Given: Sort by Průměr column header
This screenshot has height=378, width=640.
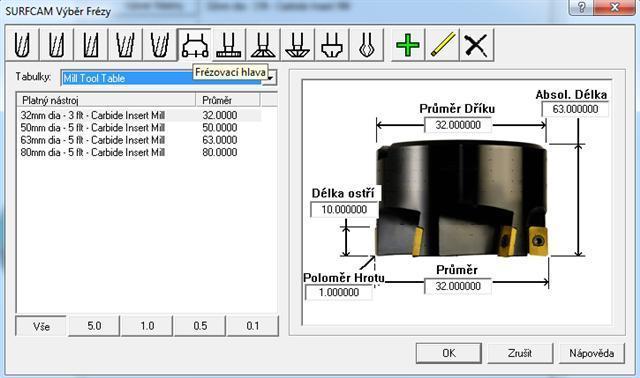Looking at the screenshot, I should coord(228,100).
